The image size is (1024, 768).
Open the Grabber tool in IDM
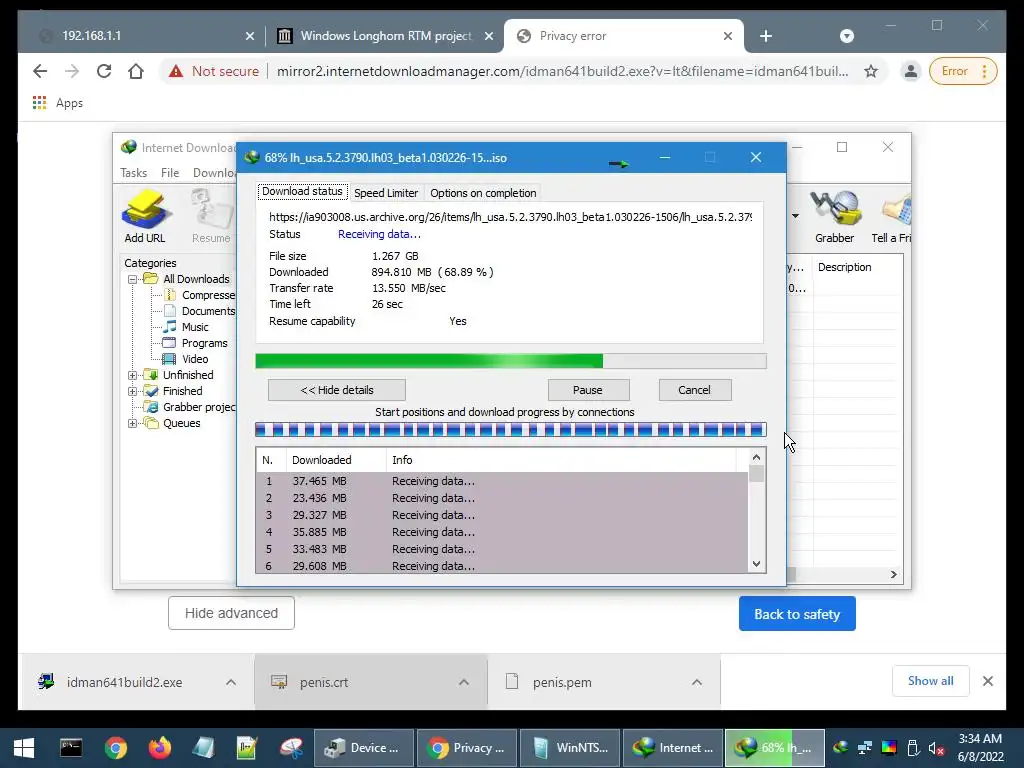pos(834,216)
